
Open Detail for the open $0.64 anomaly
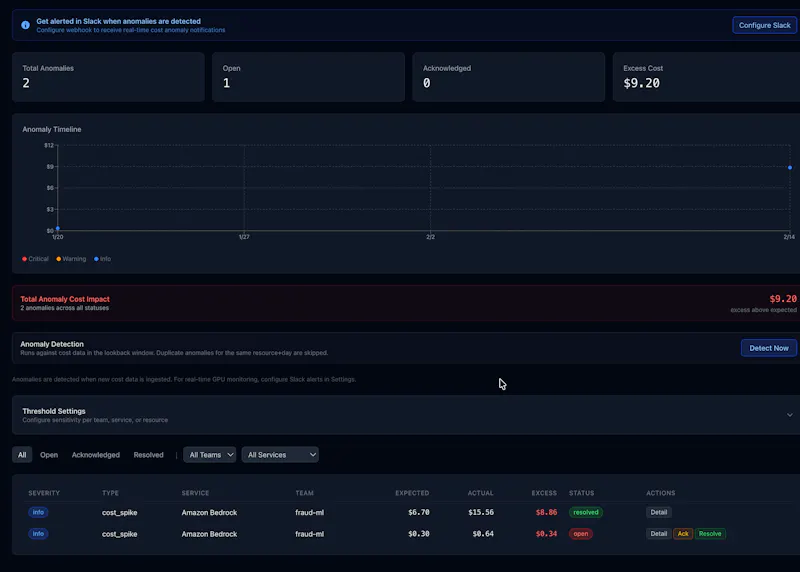659,534
